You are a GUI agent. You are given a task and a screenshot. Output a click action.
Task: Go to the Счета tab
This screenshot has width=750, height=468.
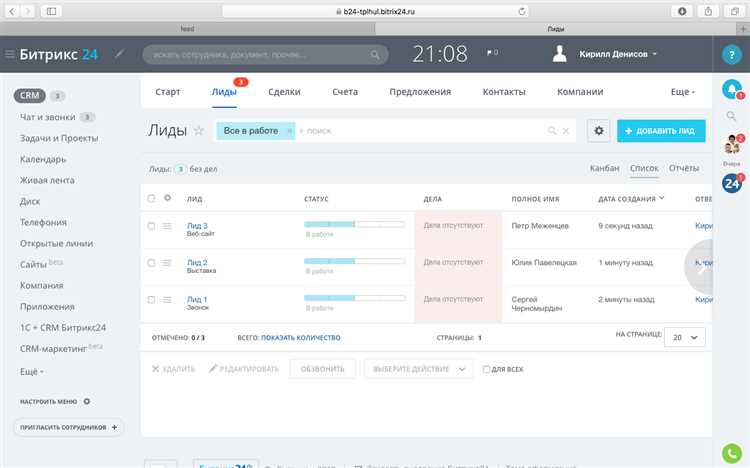pos(345,92)
